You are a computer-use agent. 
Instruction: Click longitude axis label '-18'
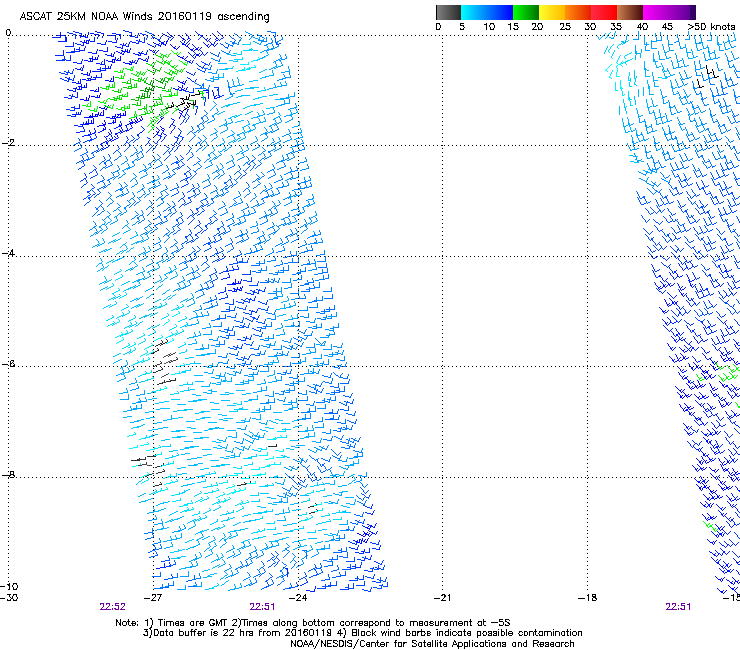click(x=588, y=598)
